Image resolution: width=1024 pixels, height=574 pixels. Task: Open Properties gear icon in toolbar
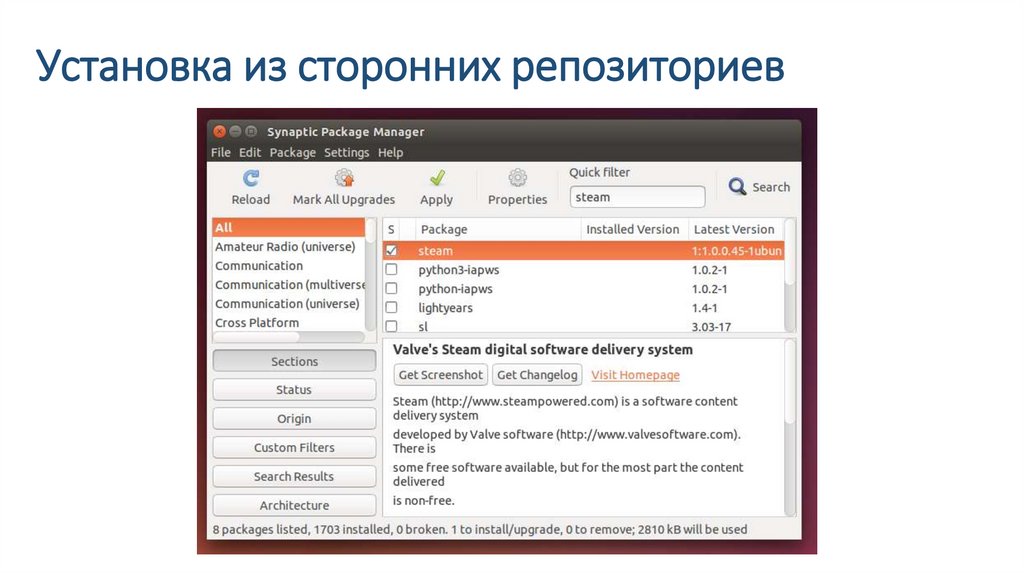point(517,178)
